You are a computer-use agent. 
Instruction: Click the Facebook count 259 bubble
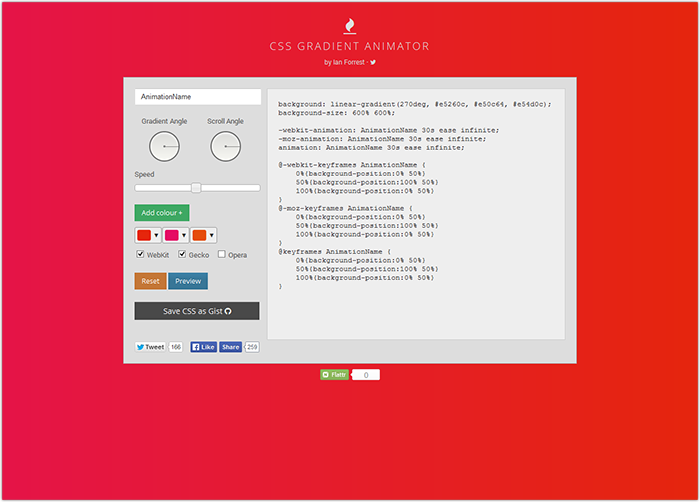click(252, 347)
